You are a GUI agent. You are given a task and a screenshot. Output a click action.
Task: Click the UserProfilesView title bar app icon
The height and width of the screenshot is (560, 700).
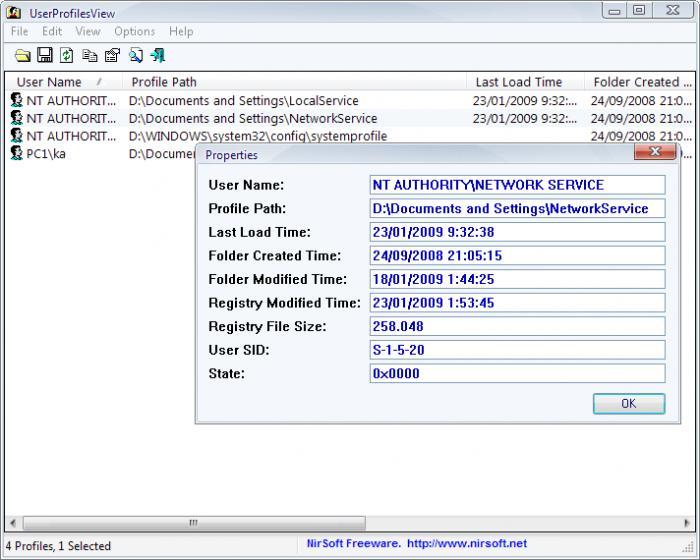[x=14, y=13]
